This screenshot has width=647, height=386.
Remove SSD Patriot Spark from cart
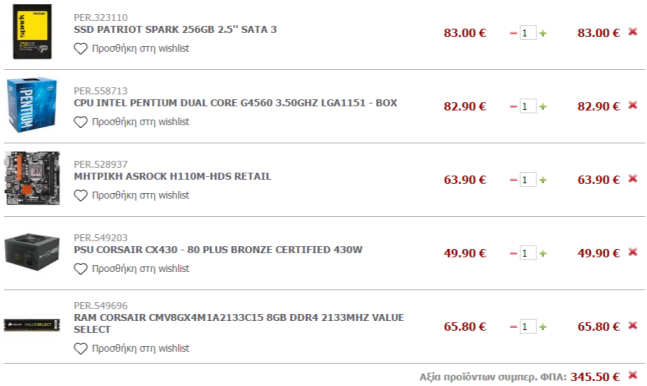pyautogui.click(x=633, y=32)
